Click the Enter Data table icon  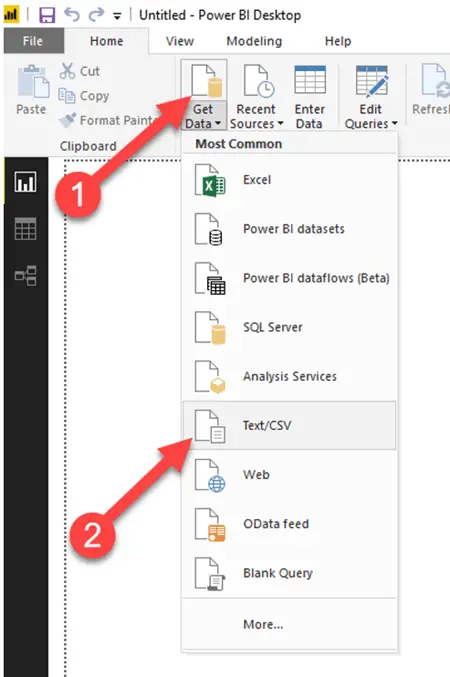(310, 79)
